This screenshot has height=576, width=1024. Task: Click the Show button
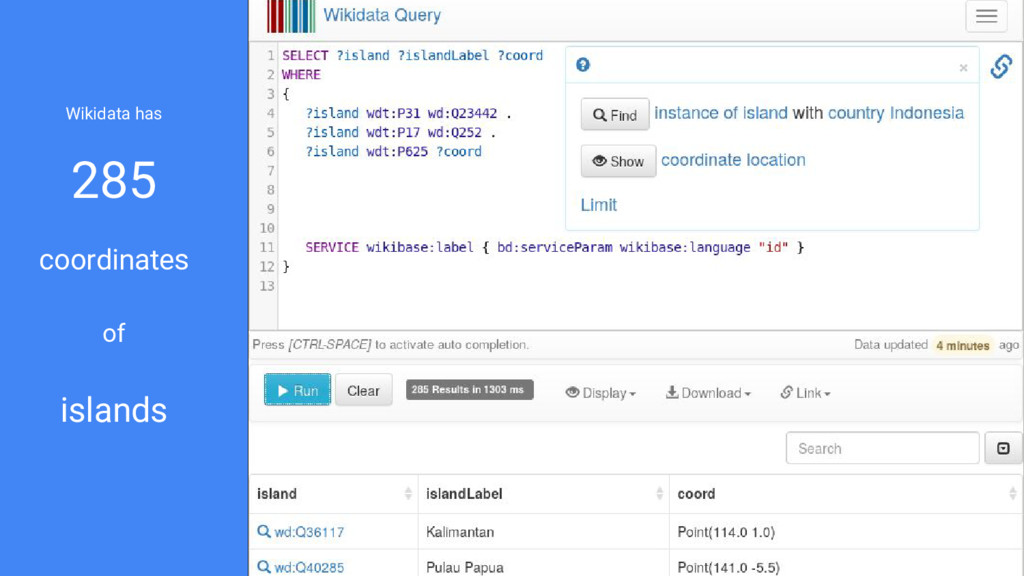coord(618,161)
